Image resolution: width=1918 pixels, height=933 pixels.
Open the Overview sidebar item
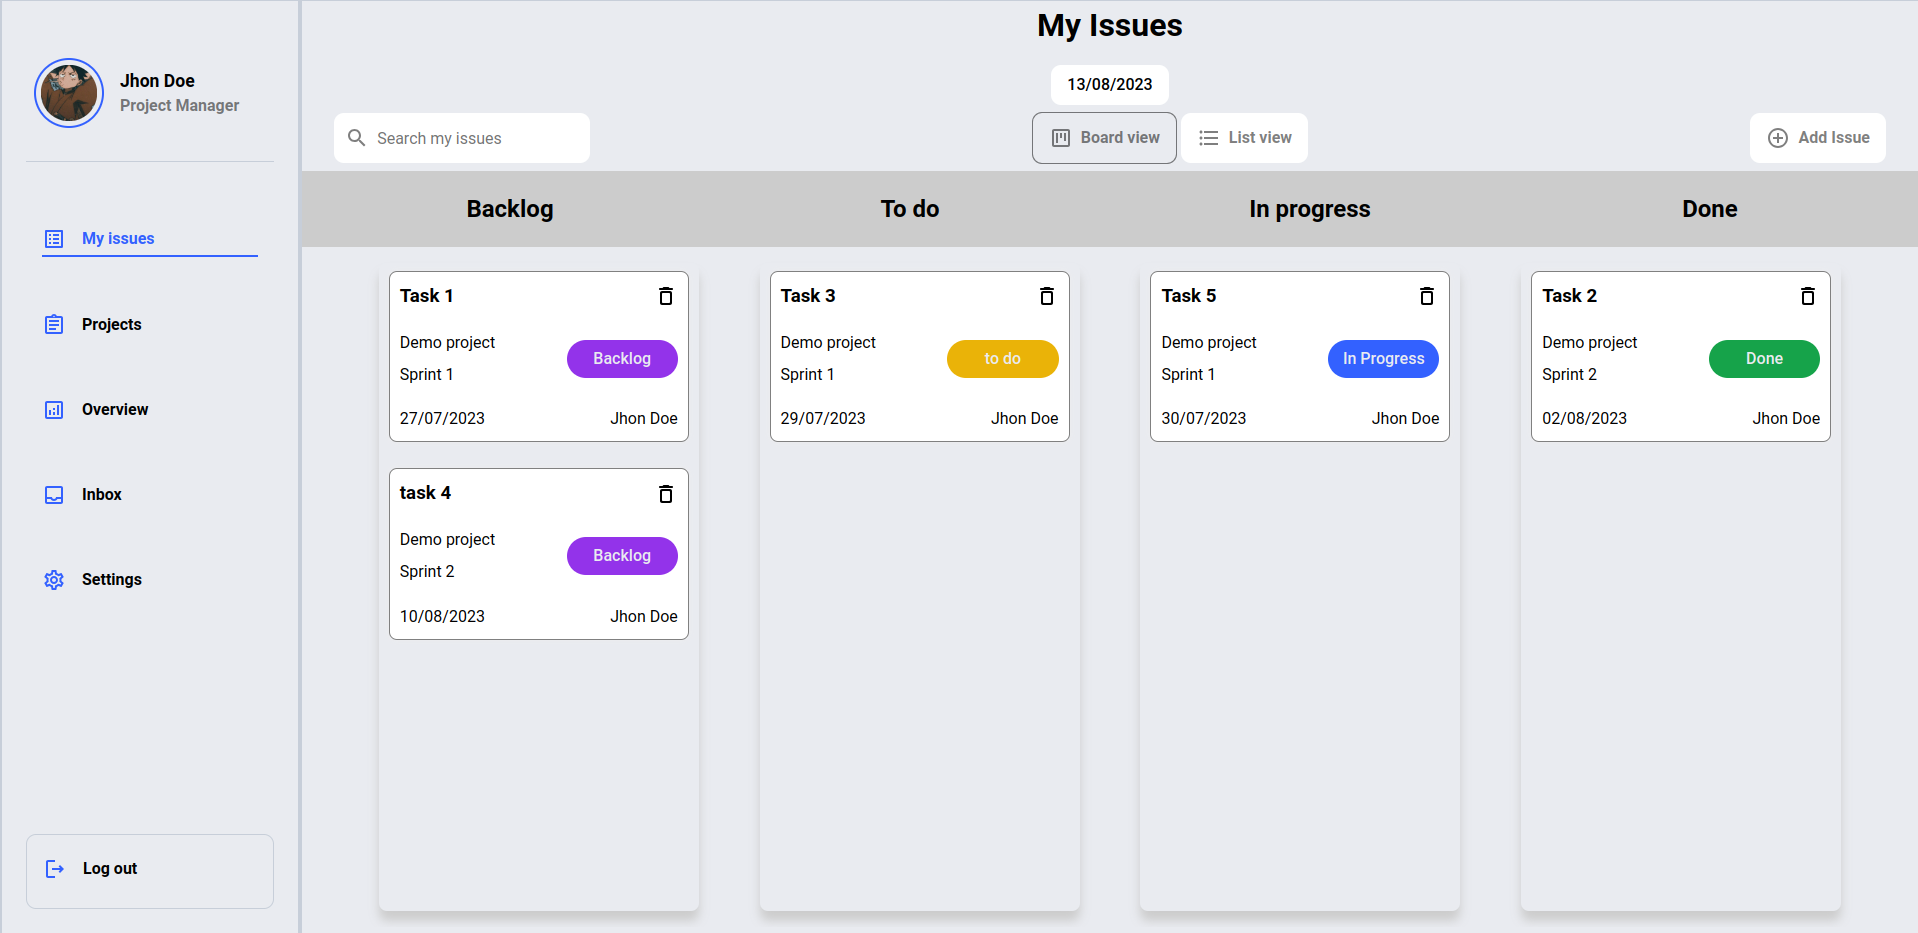point(114,410)
